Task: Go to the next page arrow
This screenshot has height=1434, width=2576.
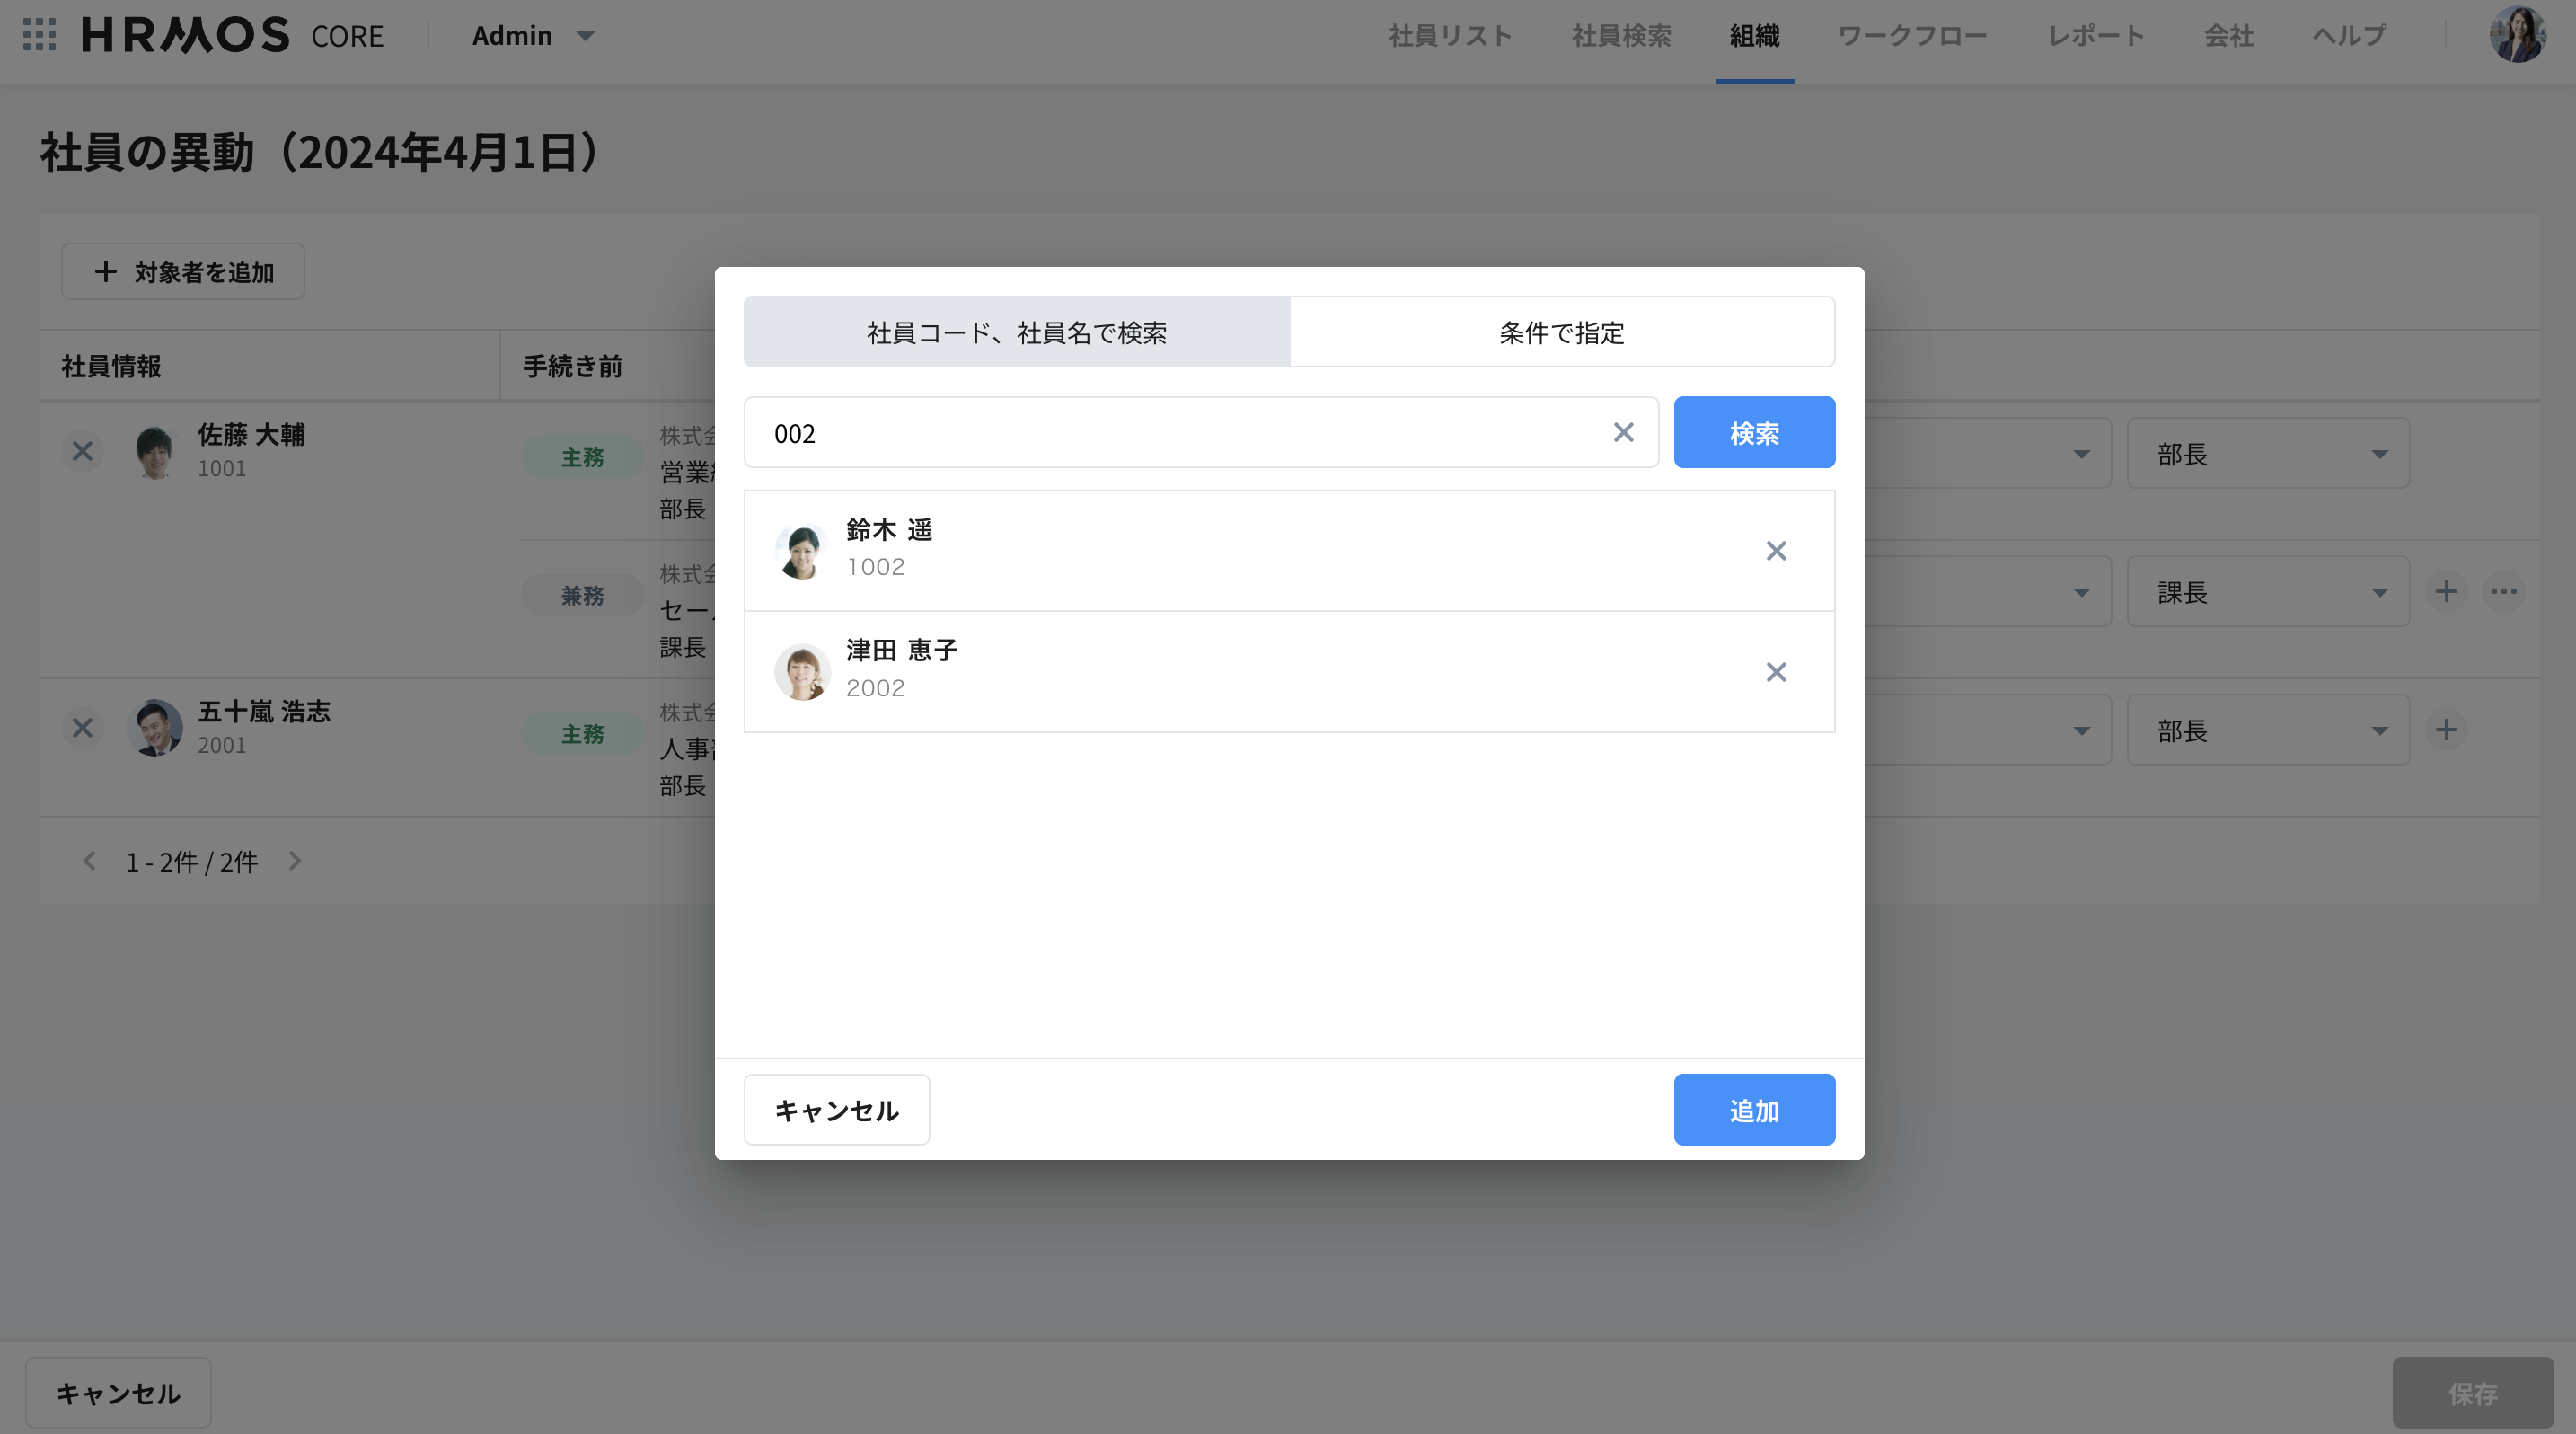Action: click(x=294, y=861)
